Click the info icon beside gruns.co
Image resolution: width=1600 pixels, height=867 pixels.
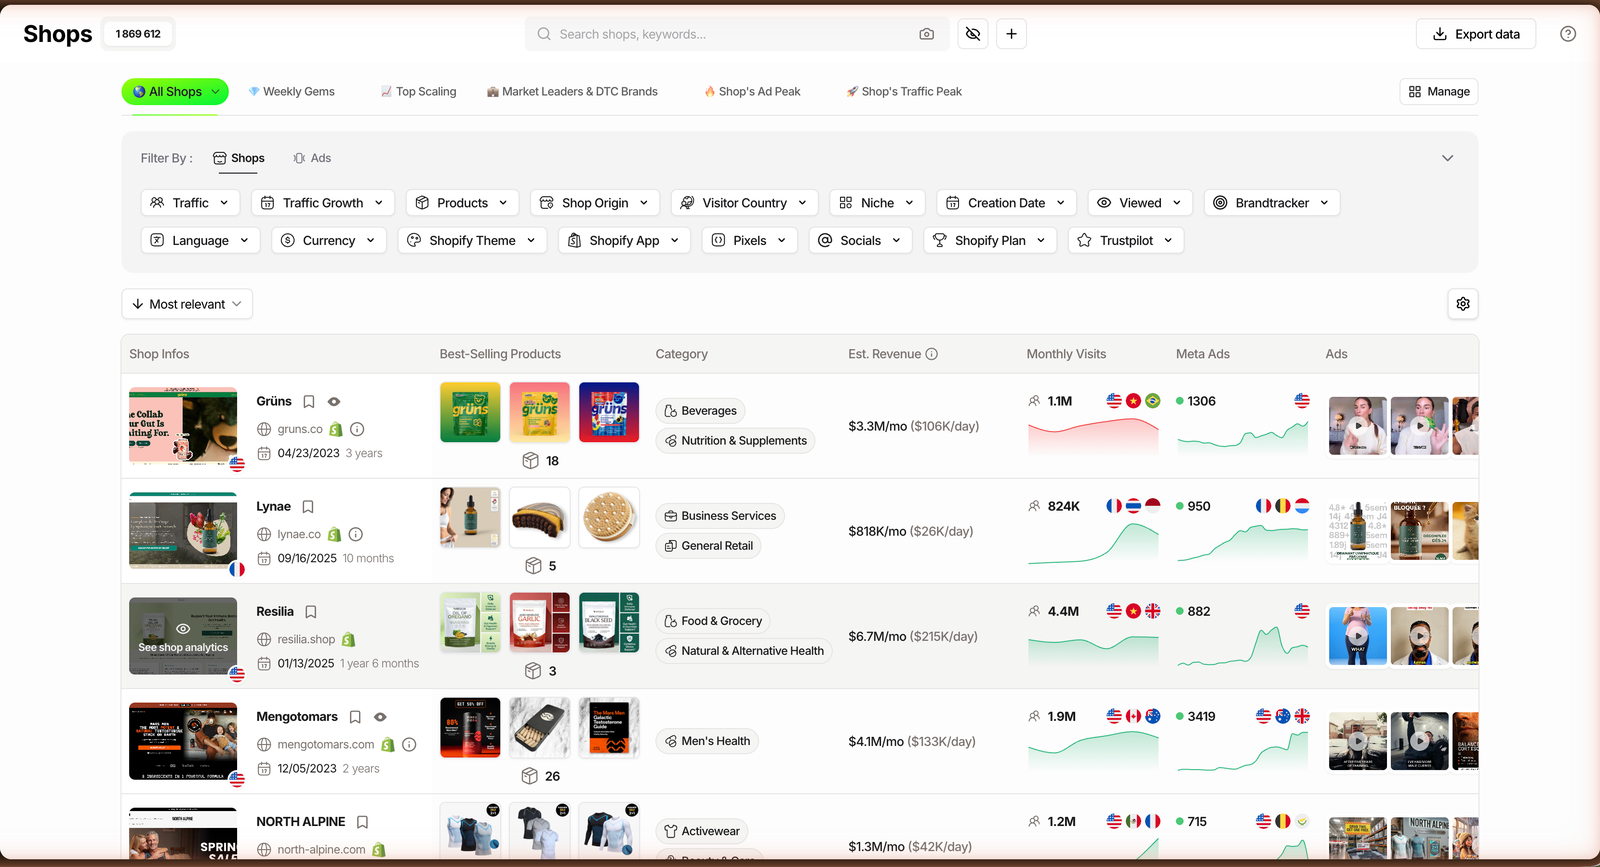point(357,429)
